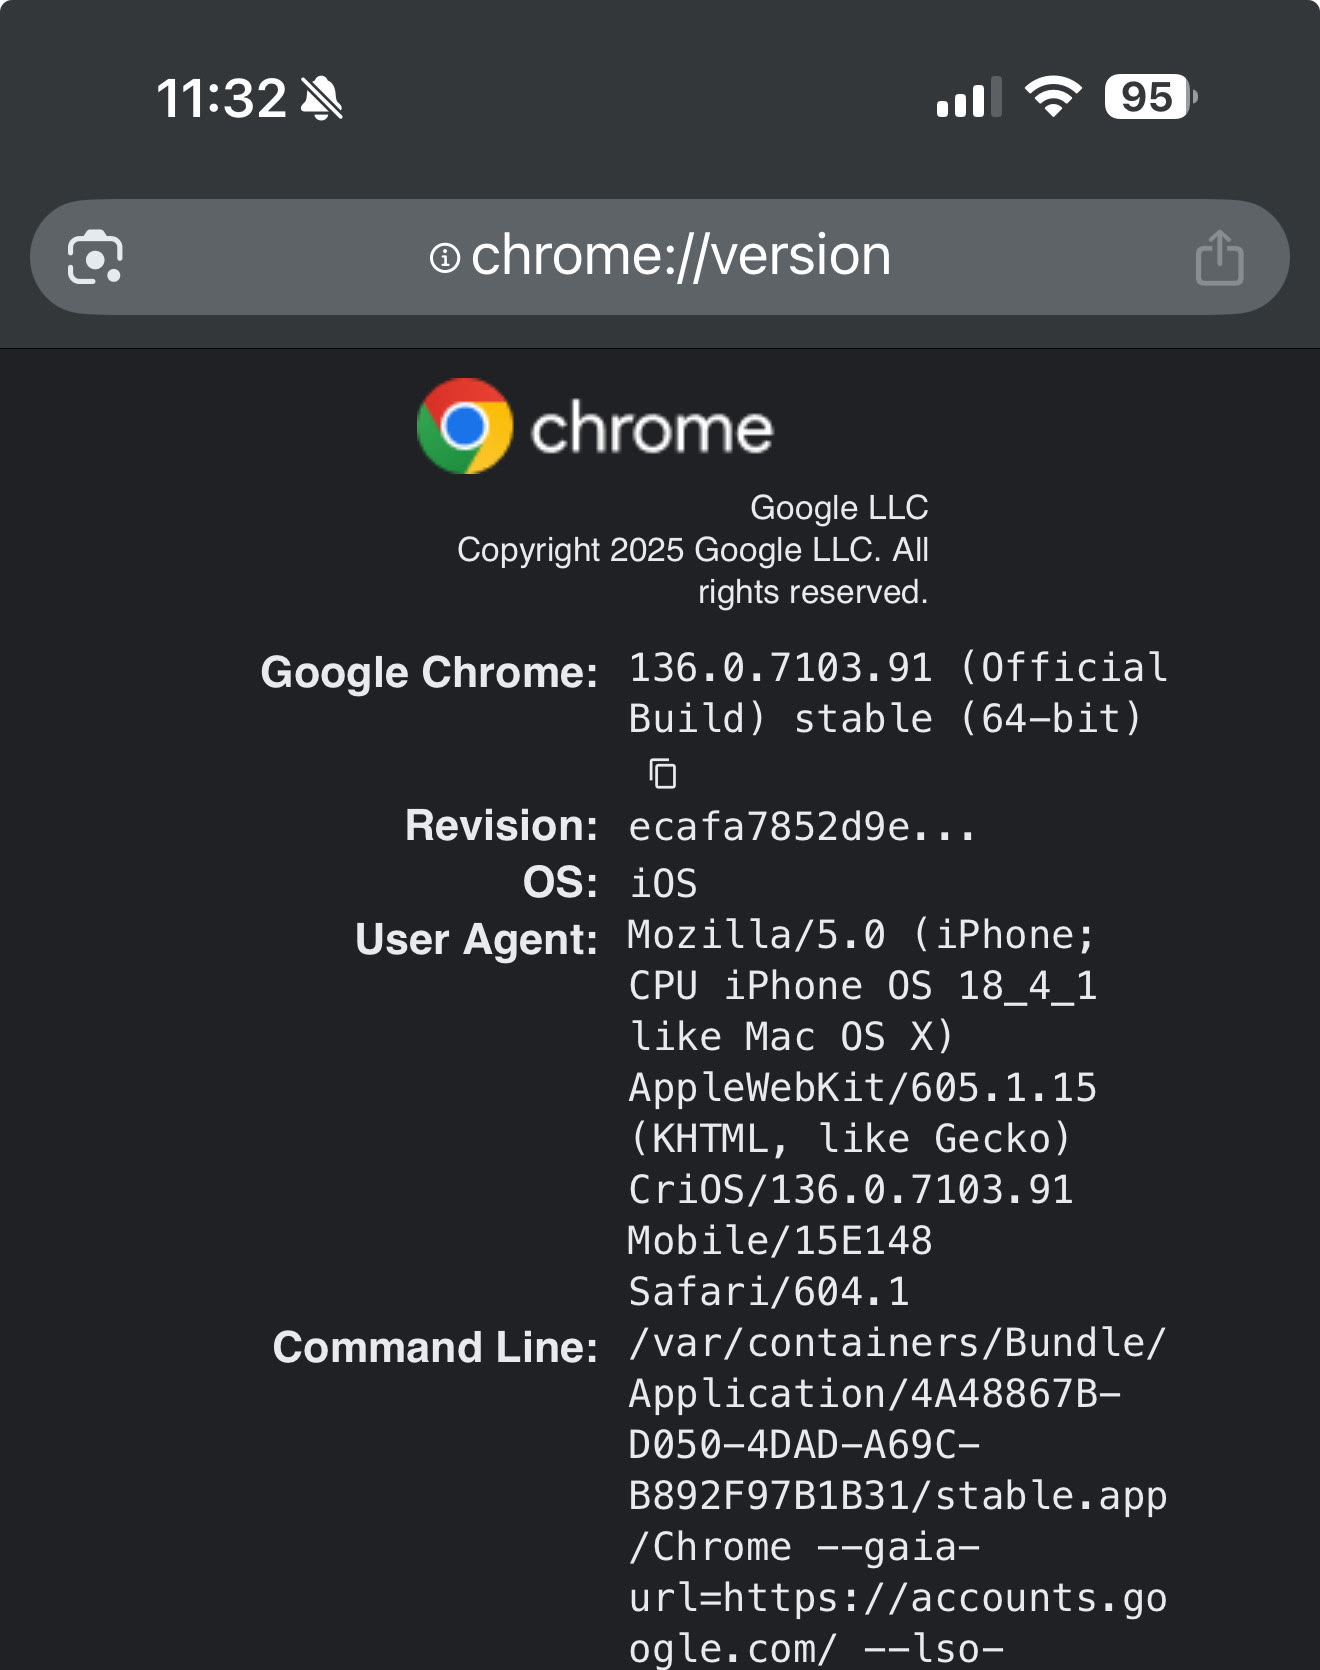The image size is (1320, 1670).
Task: Tap the User Agent label
Action: coord(476,940)
